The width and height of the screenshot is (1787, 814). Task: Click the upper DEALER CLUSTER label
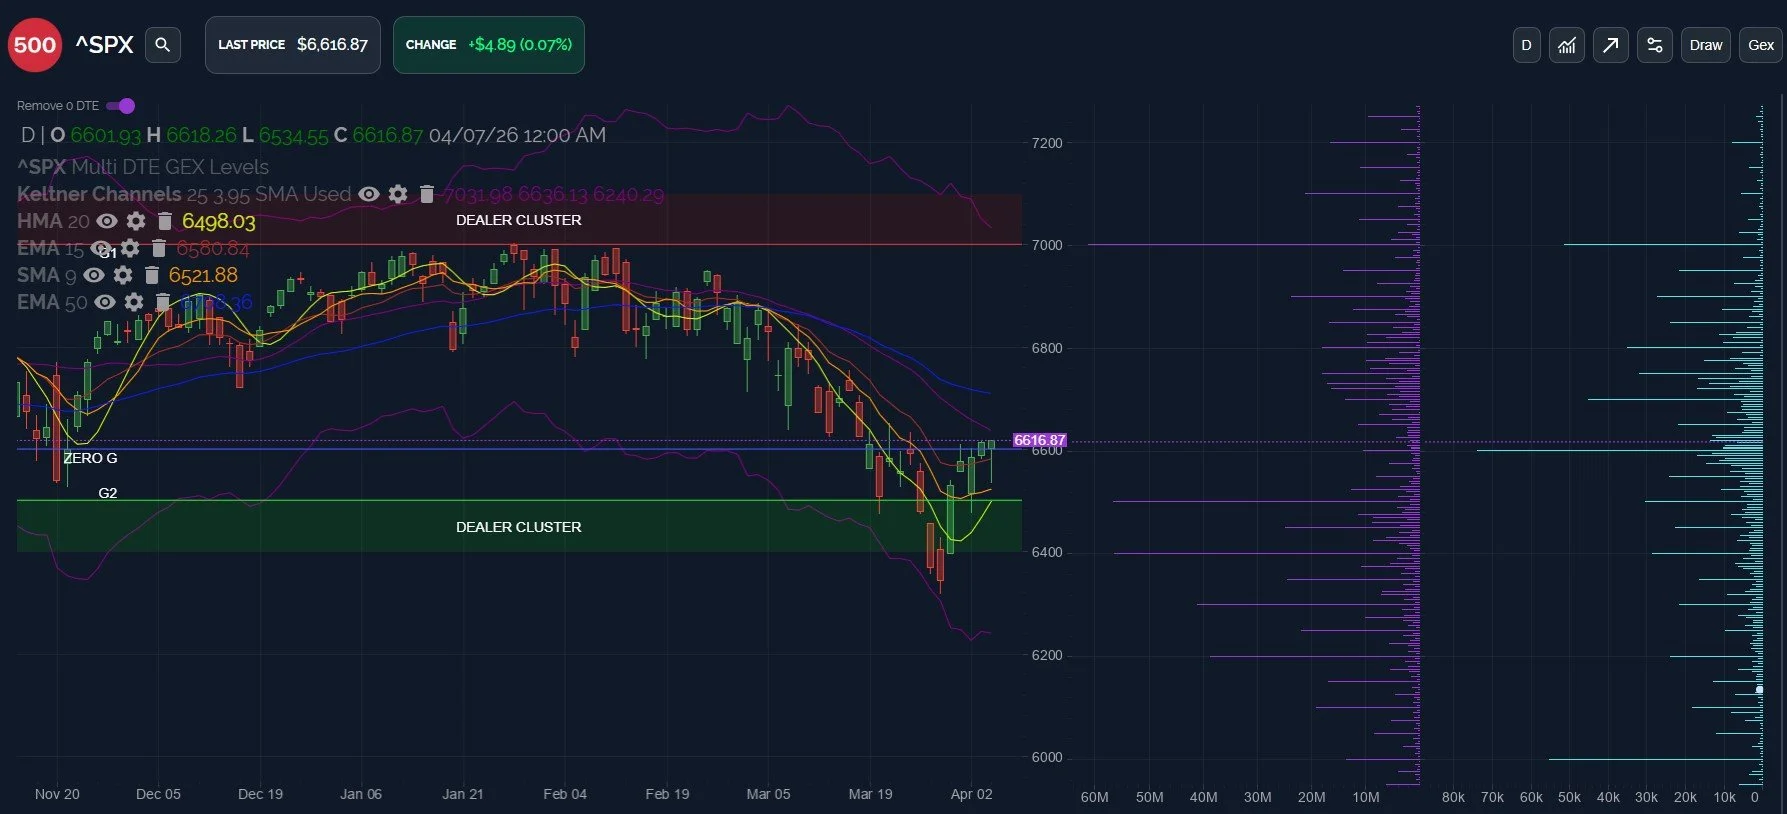click(518, 220)
